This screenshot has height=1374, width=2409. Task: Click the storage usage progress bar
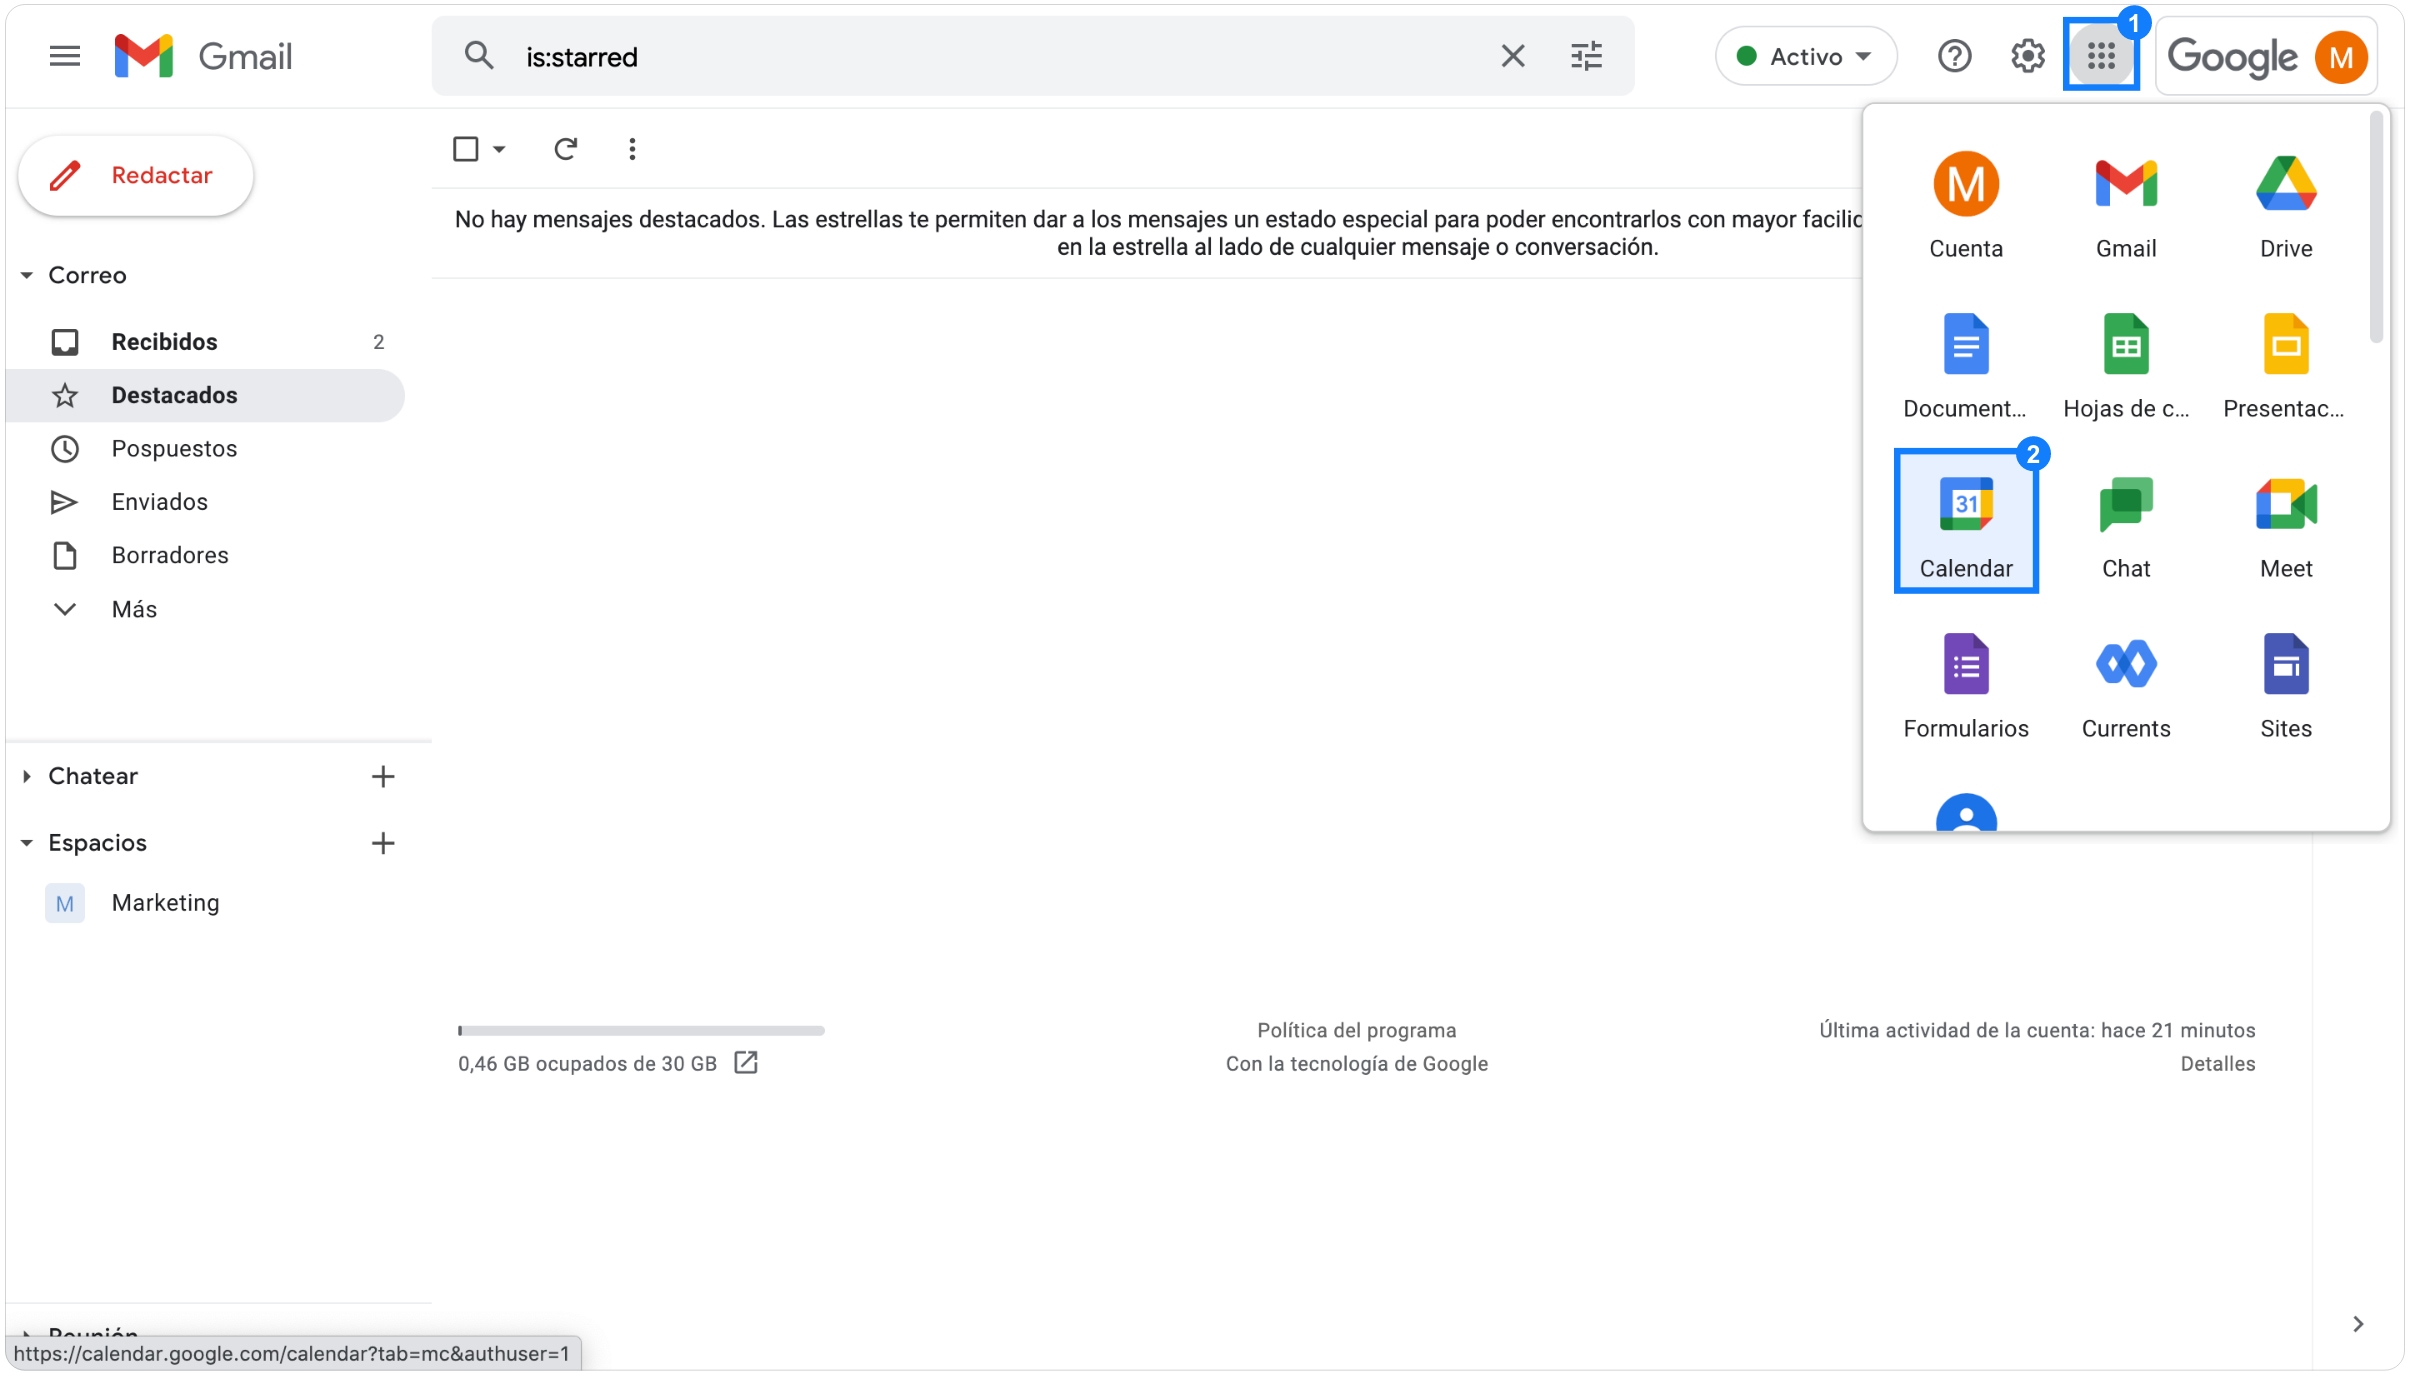(x=641, y=1030)
